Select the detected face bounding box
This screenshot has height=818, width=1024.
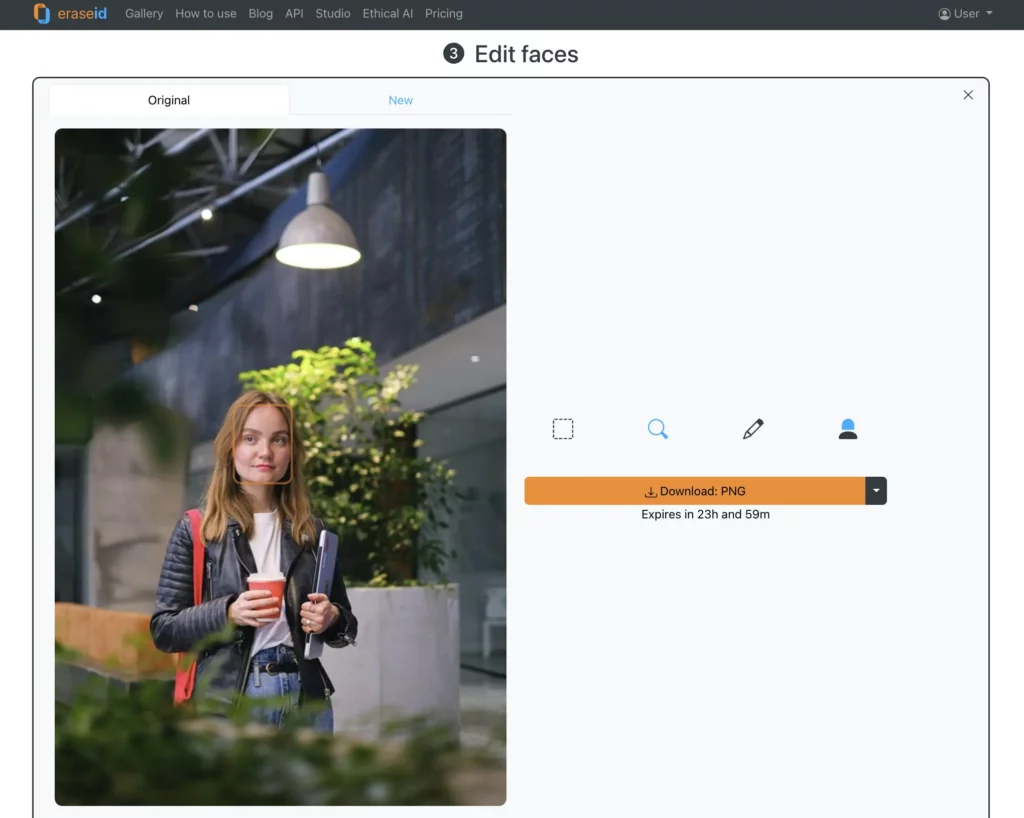[x=262, y=445]
